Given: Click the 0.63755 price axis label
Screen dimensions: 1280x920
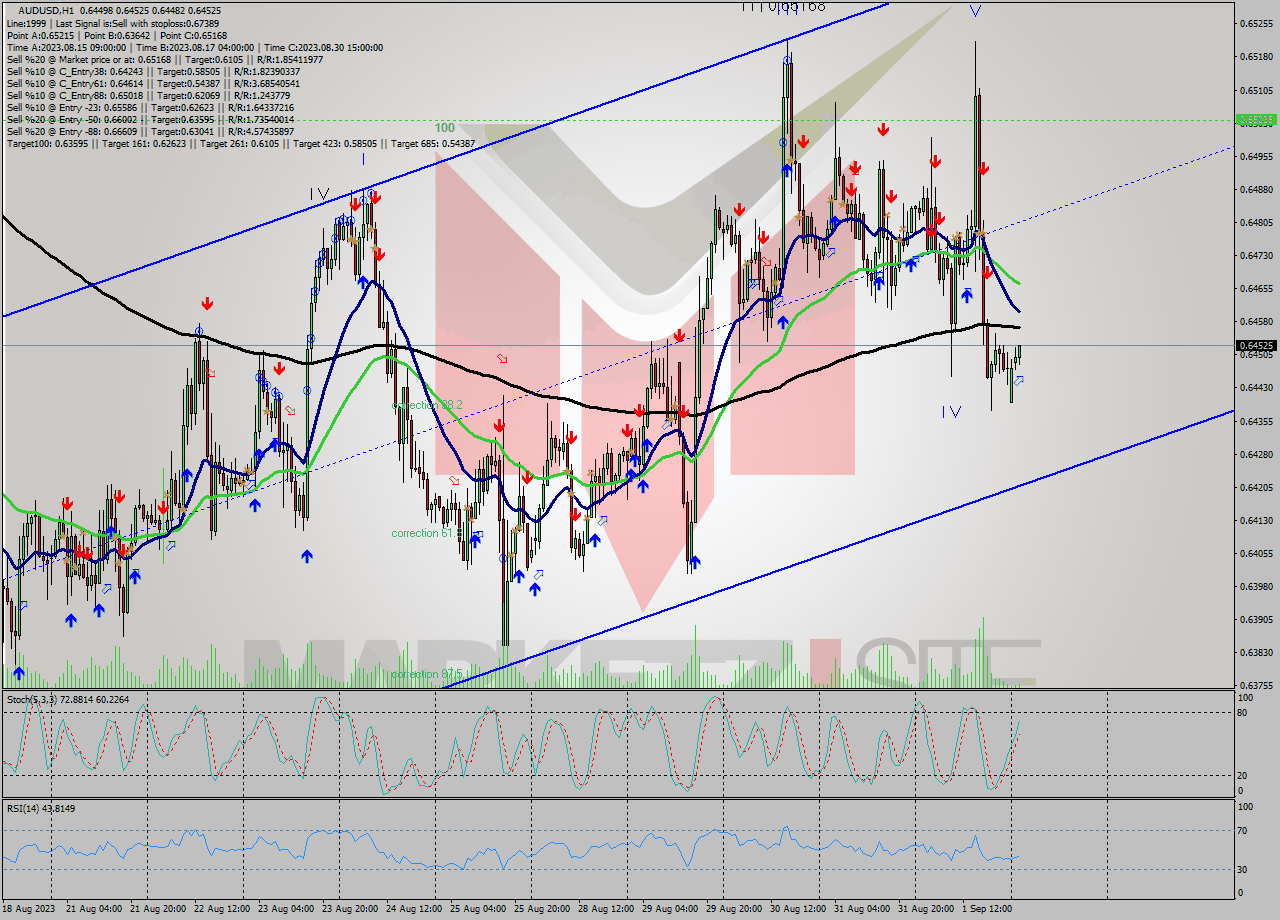Looking at the screenshot, I should [x=1256, y=685].
